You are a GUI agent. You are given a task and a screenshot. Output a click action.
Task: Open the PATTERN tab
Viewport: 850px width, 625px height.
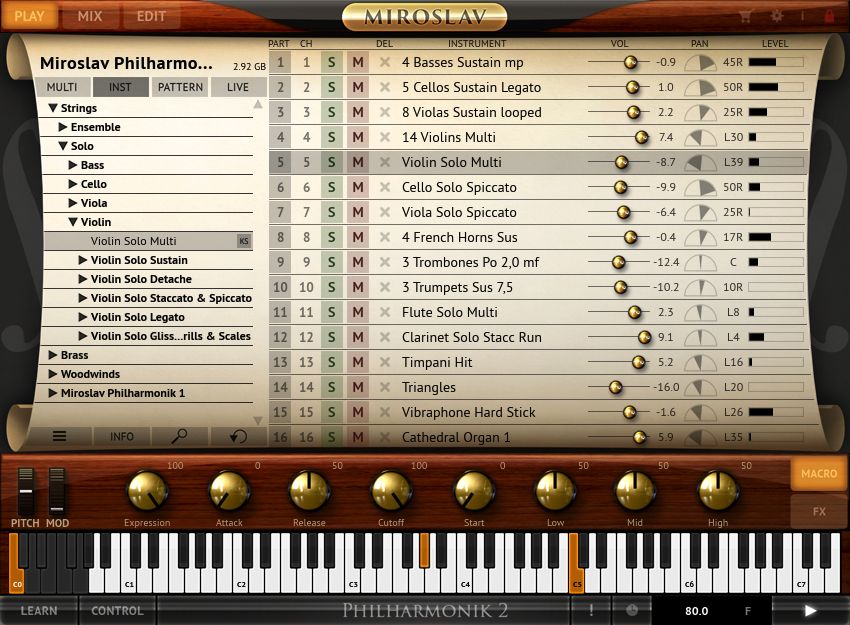pyautogui.click(x=180, y=87)
